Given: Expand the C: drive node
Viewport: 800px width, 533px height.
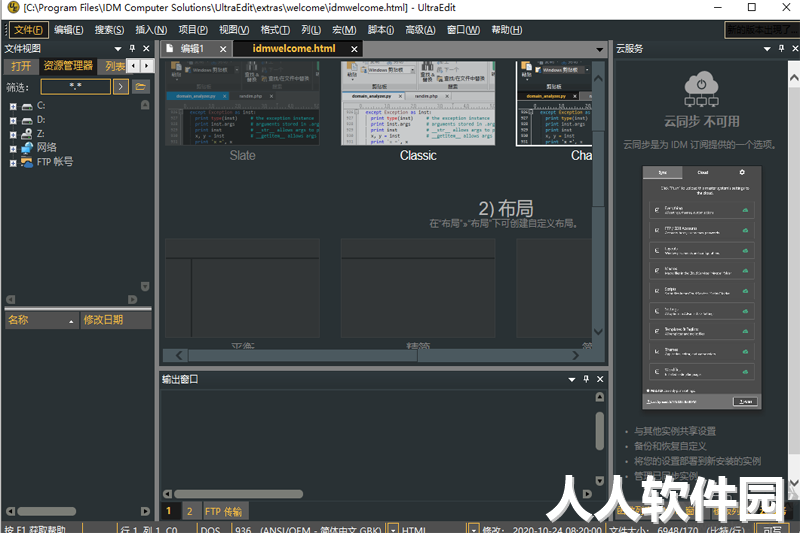Looking at the screenshot, I should click(13, 107).
